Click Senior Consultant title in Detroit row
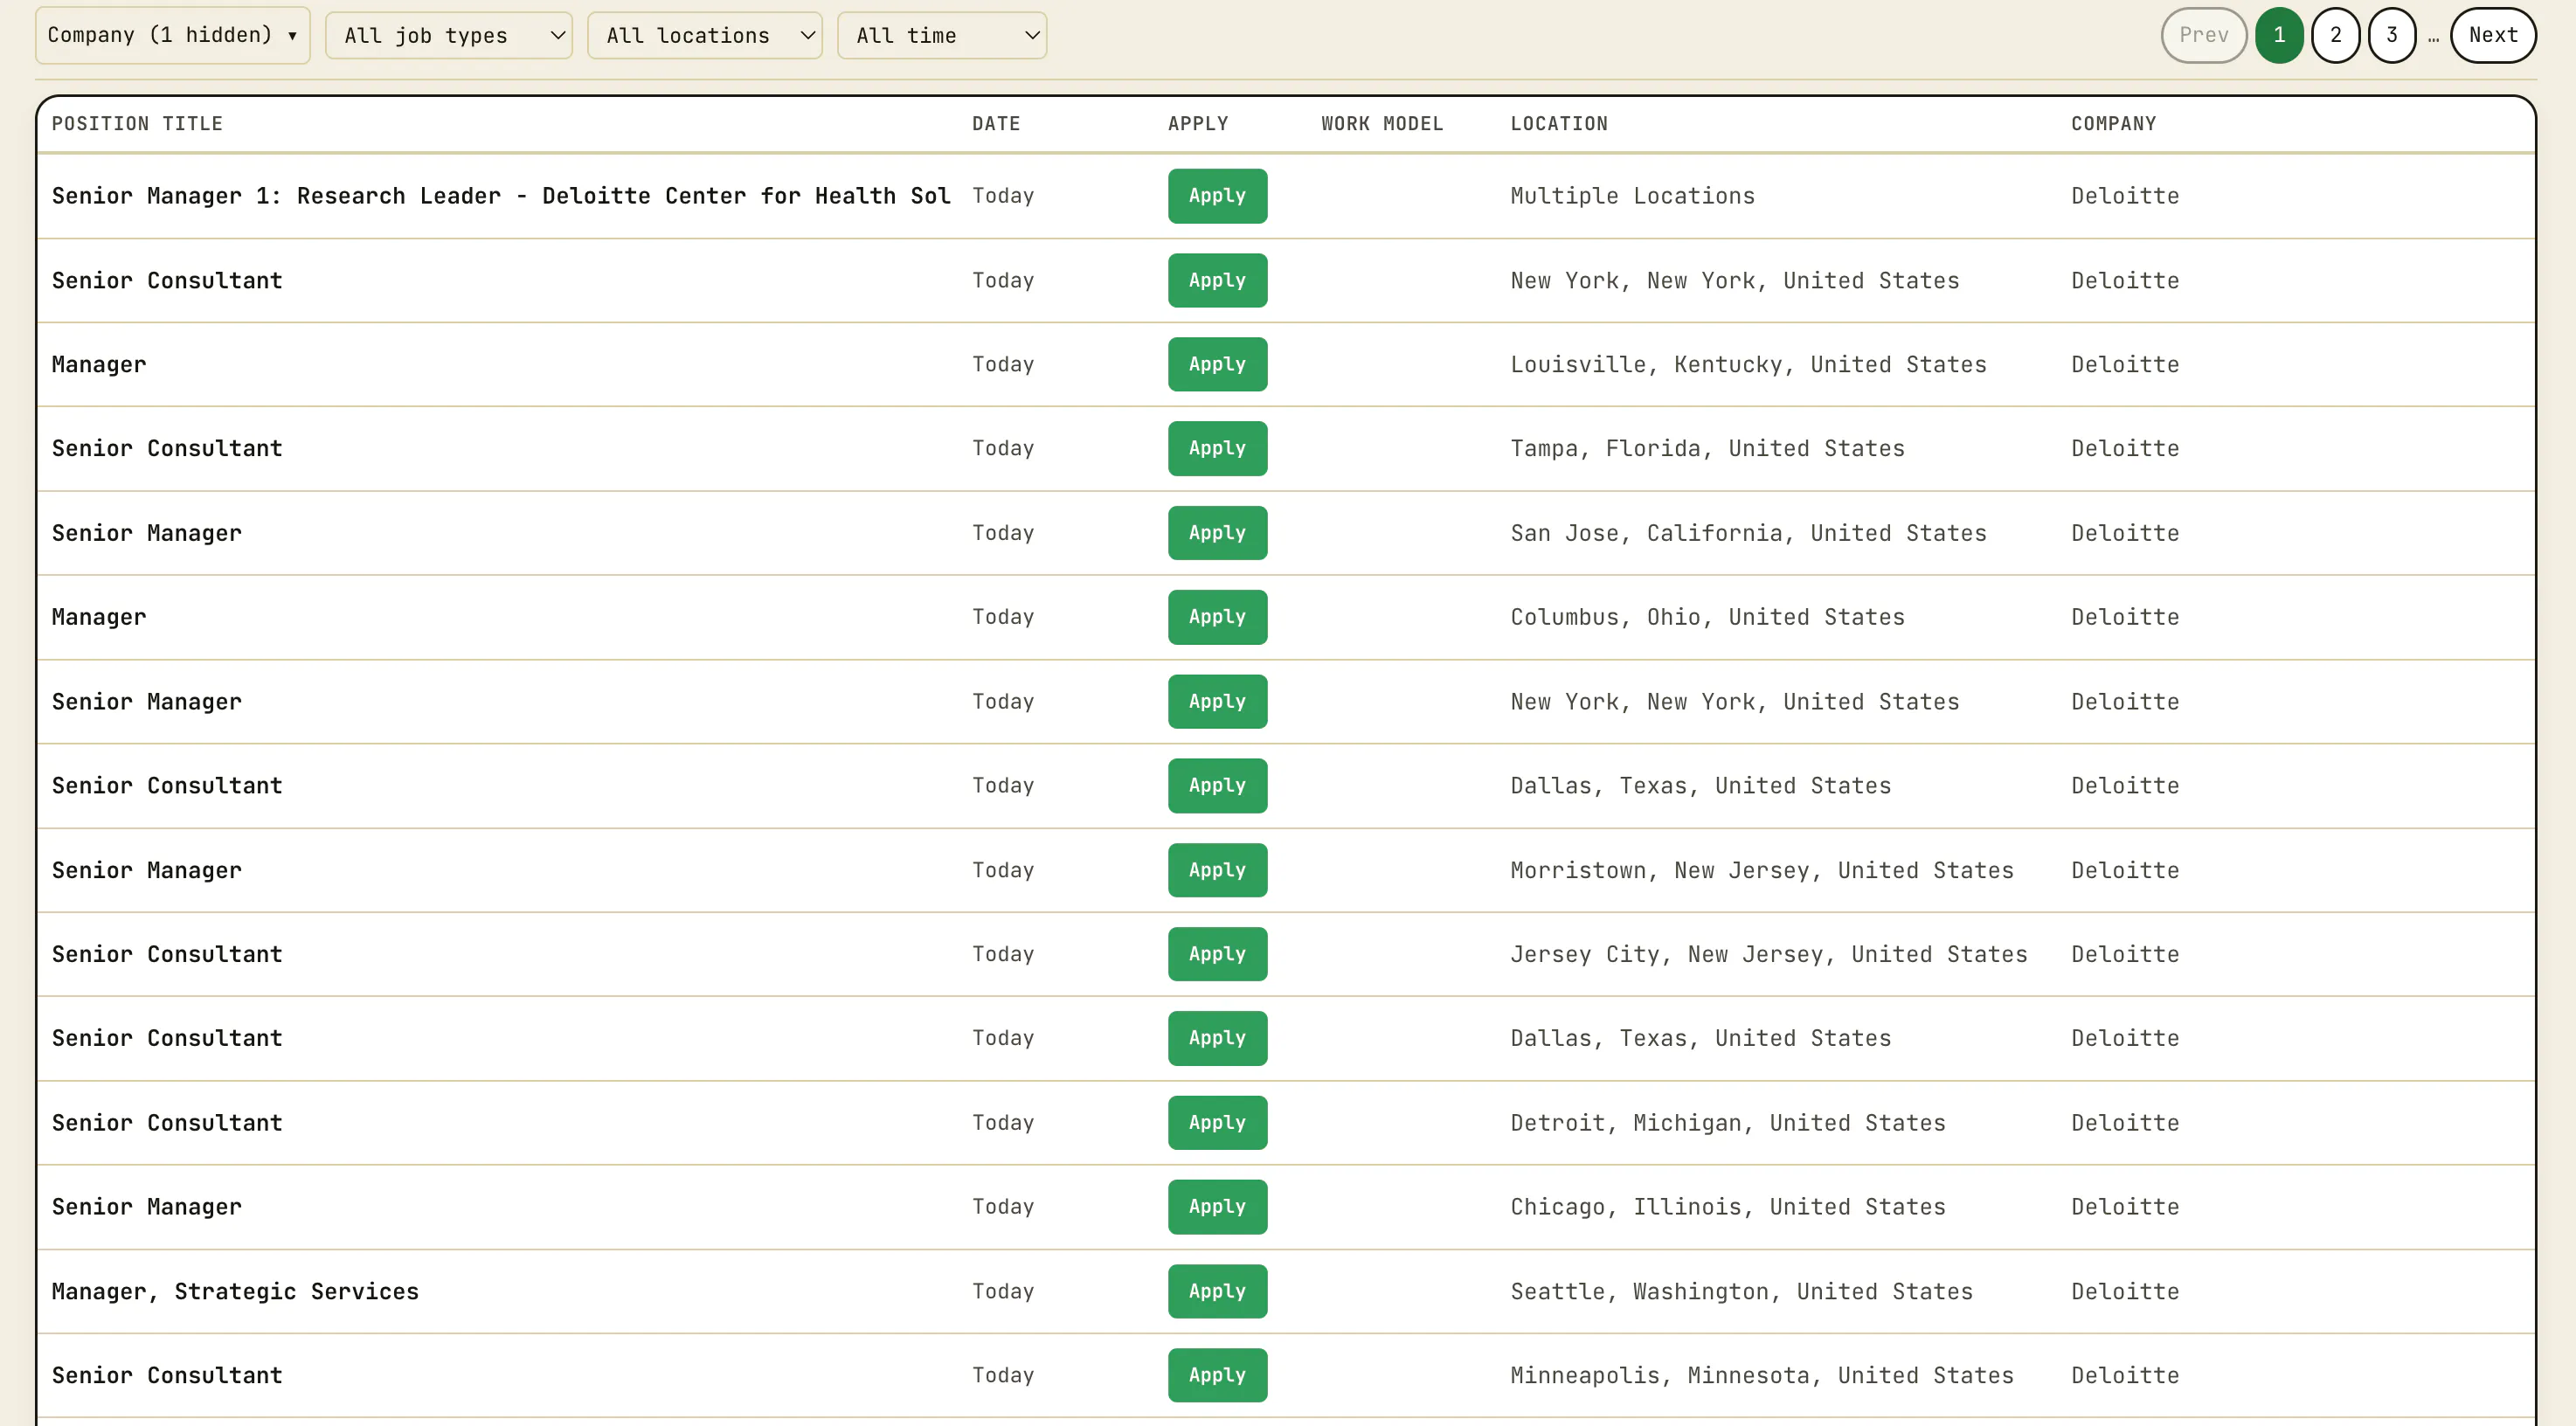 click(167, 1122)
